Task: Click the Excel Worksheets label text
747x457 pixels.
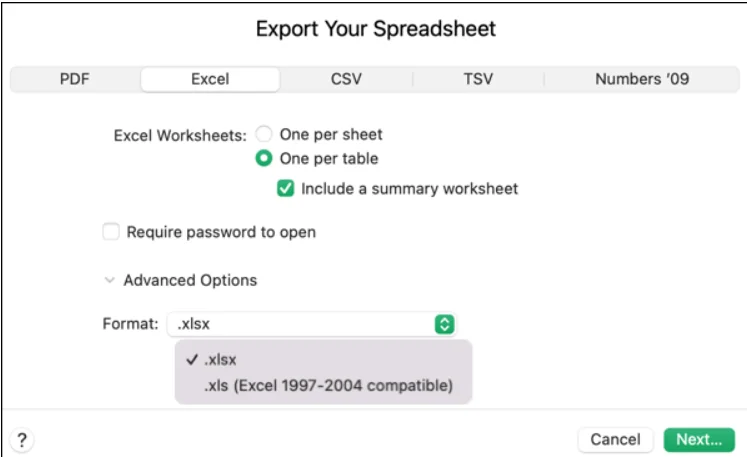Action: 180,135
